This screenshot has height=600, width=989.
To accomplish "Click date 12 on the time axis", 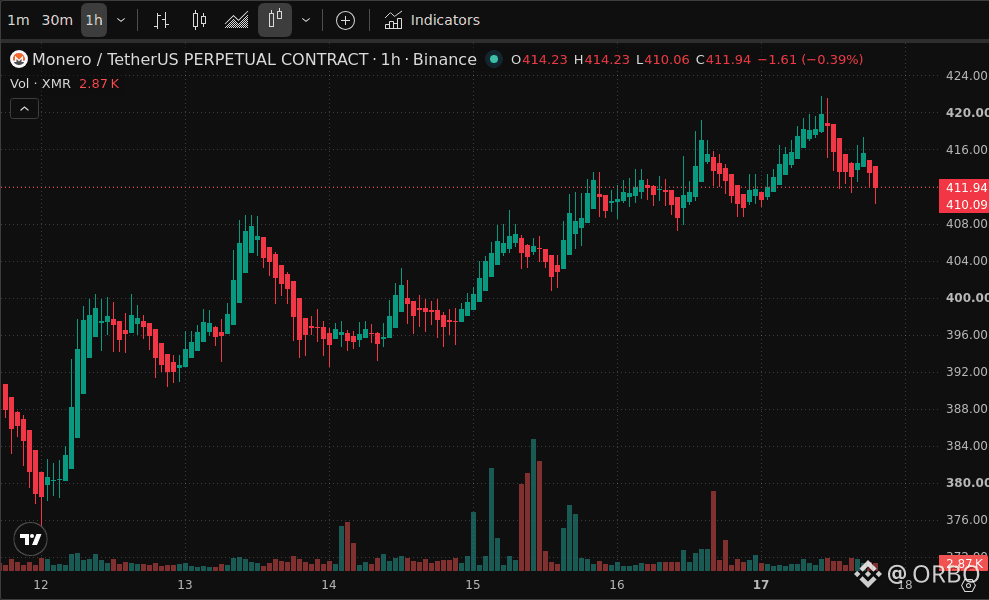I will point(41,585).
